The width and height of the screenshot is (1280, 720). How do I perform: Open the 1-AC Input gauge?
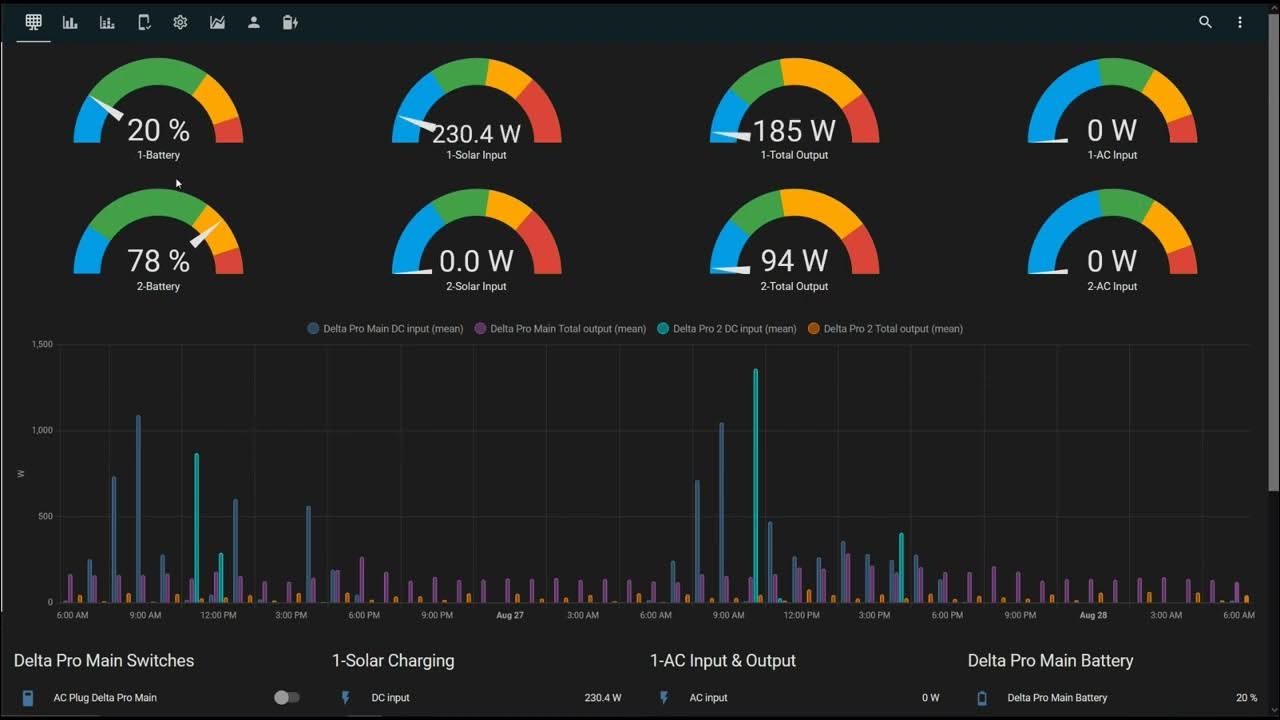[x=1112, y=109]
